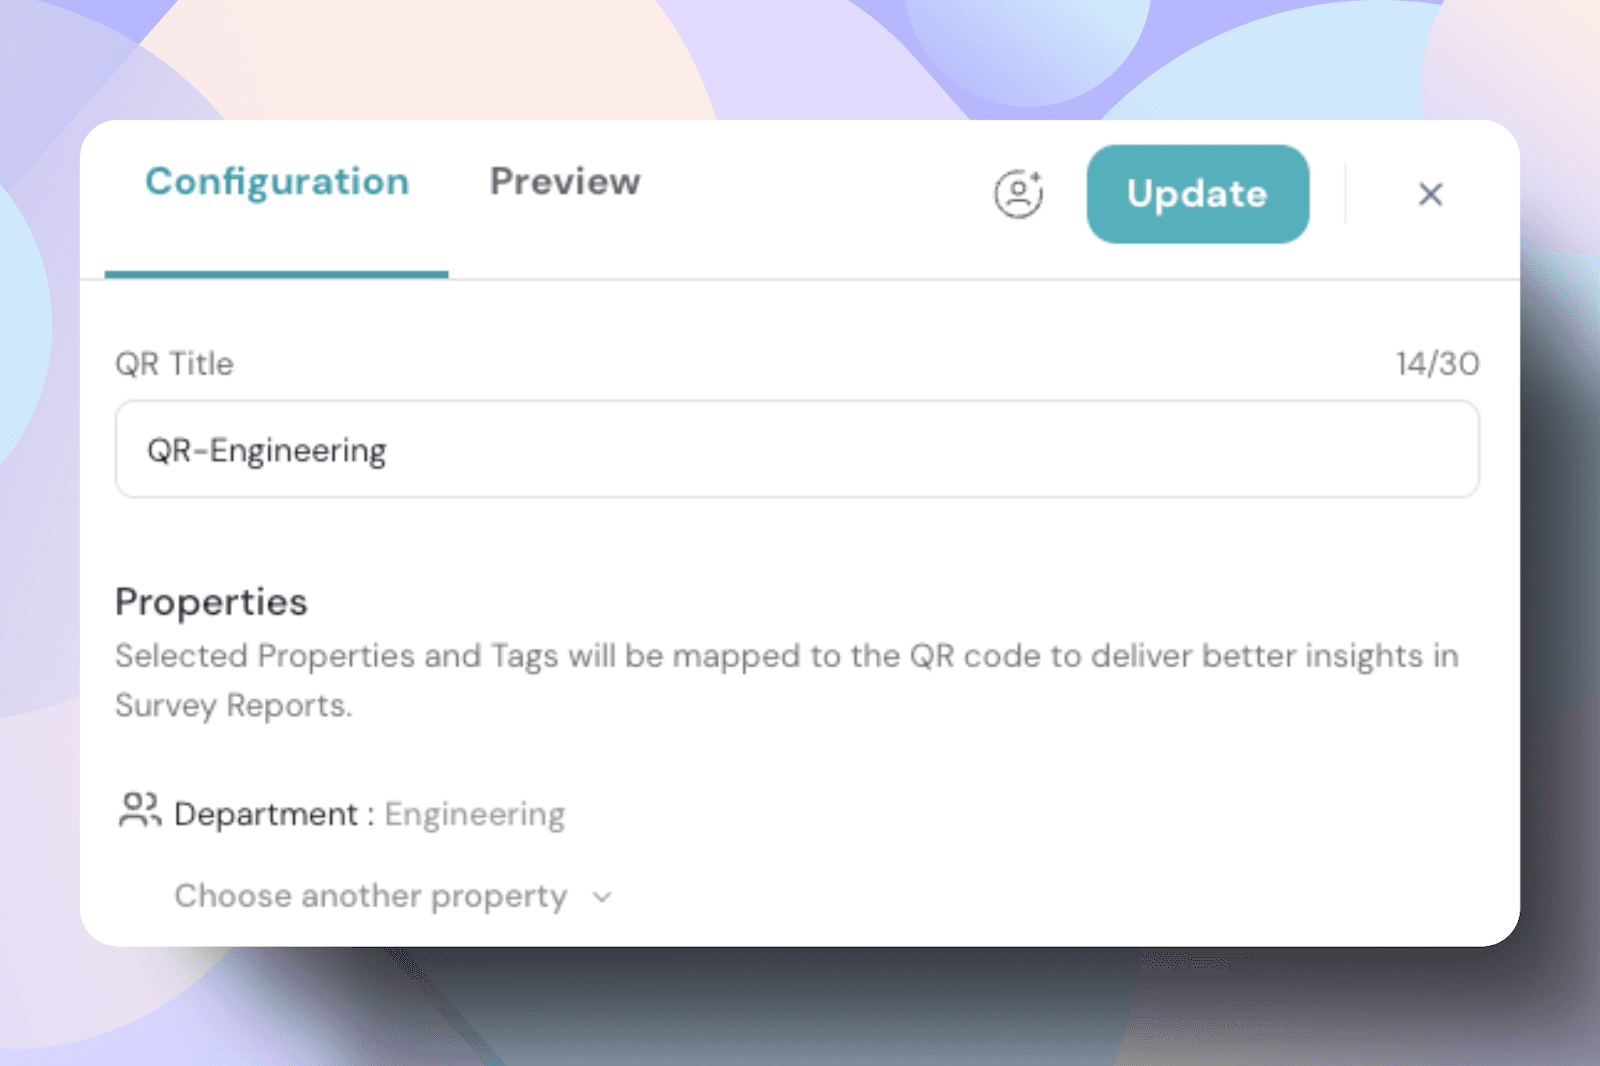Viewport: 1600px width, 1066px height.
Task: Click the teal underline below Configuration
Action: pos(276,274)
